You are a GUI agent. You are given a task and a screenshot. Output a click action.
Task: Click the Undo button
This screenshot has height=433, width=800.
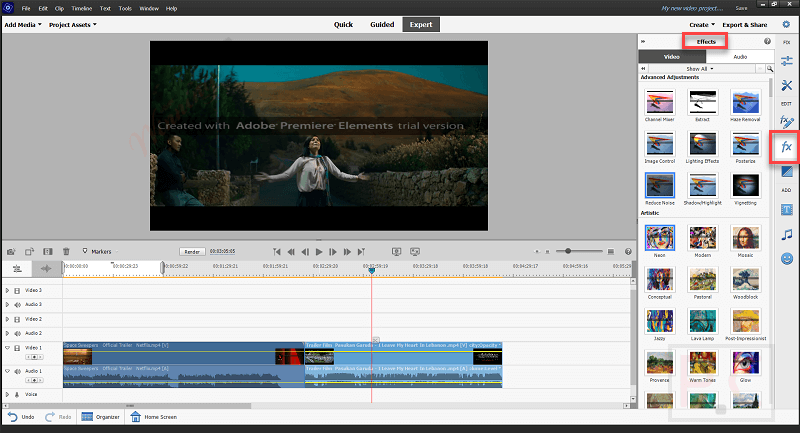21,417
